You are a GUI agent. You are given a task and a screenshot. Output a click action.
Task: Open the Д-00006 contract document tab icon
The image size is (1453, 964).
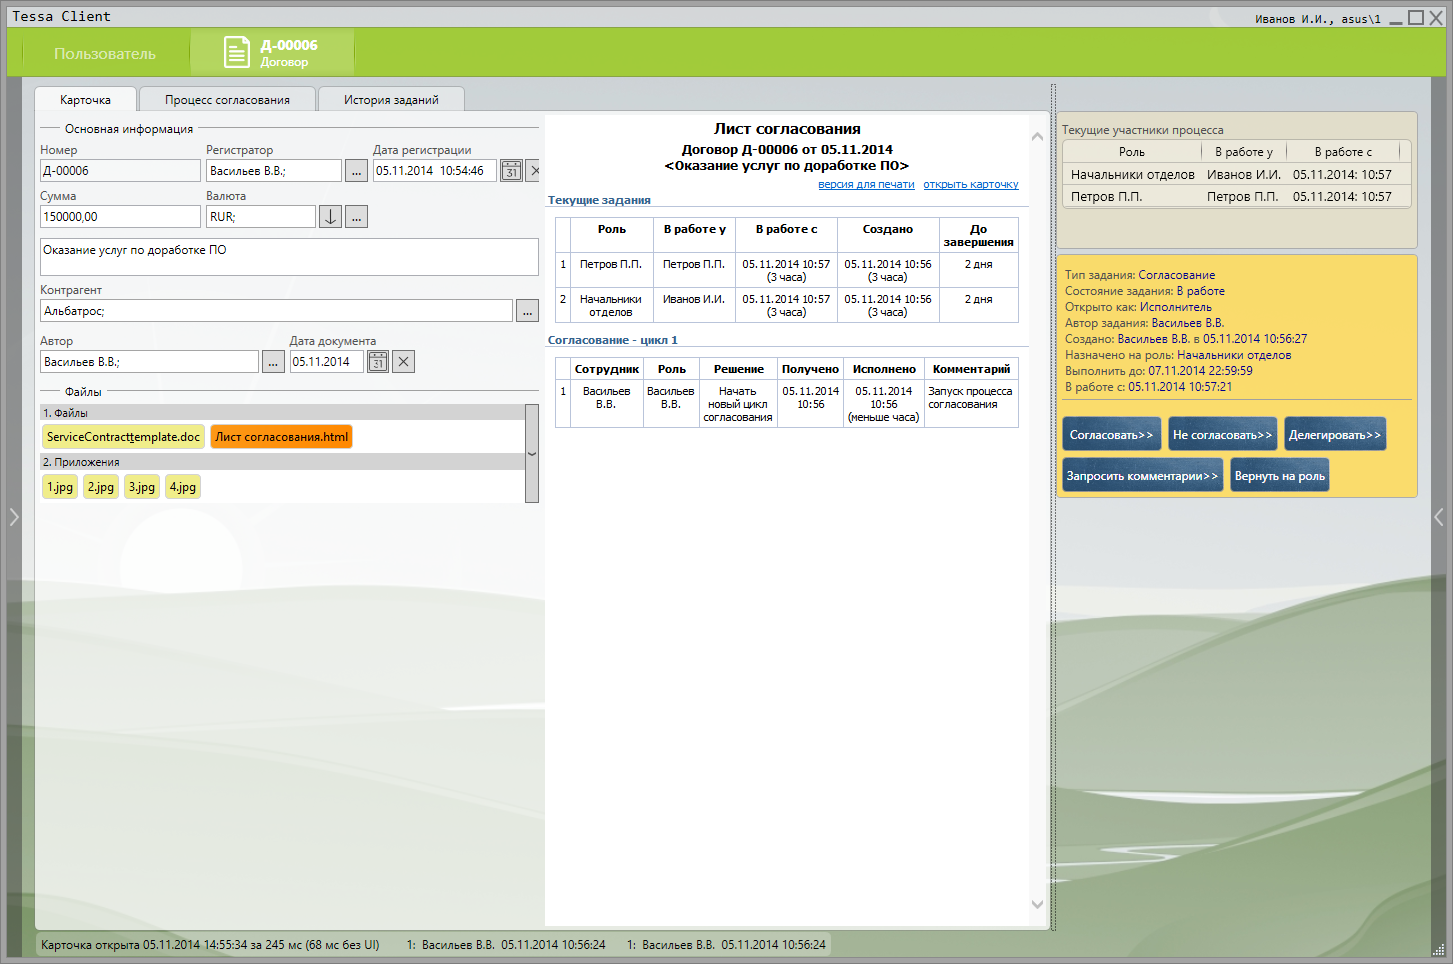pos(236,53)
